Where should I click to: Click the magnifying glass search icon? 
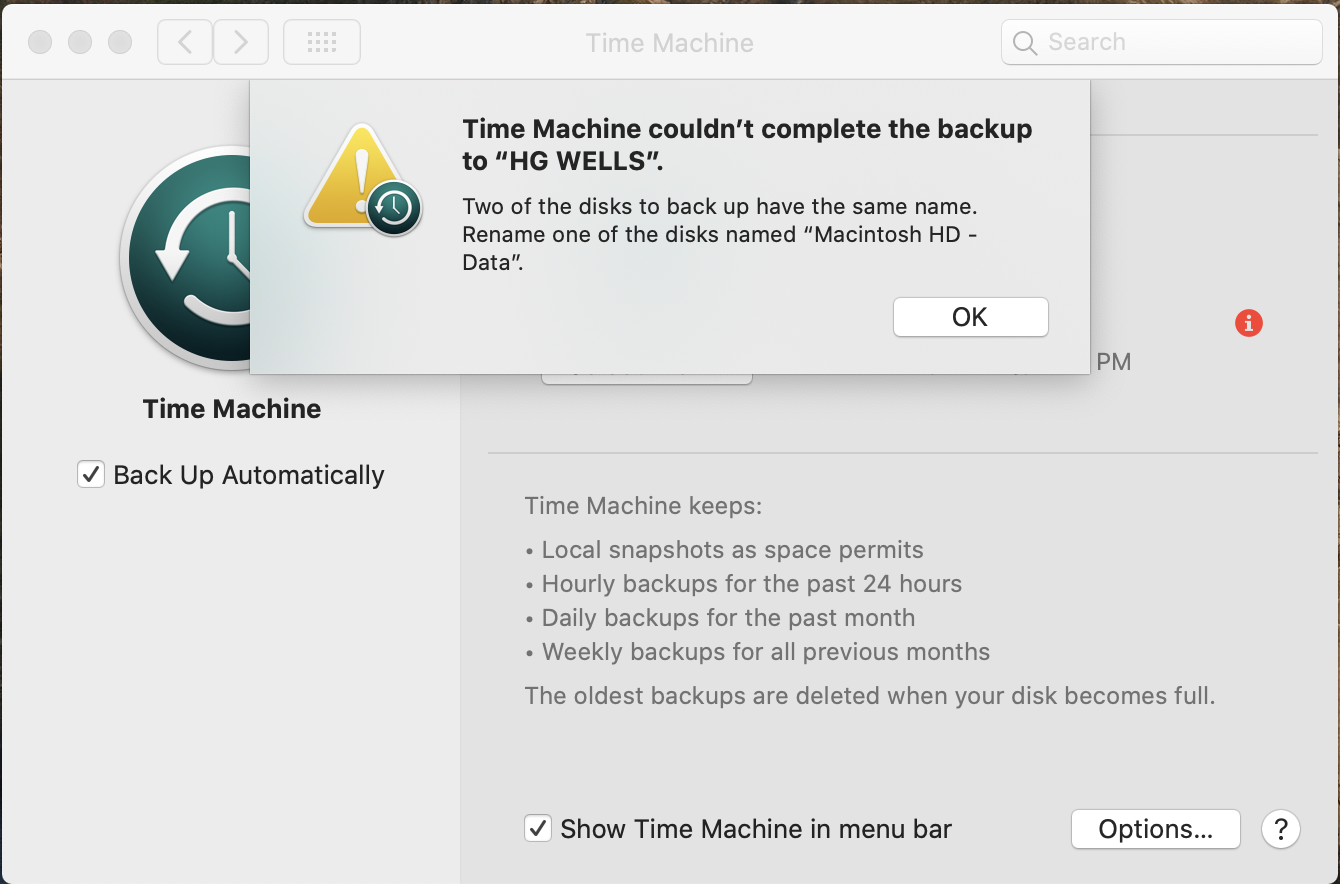coord(1025,43)
